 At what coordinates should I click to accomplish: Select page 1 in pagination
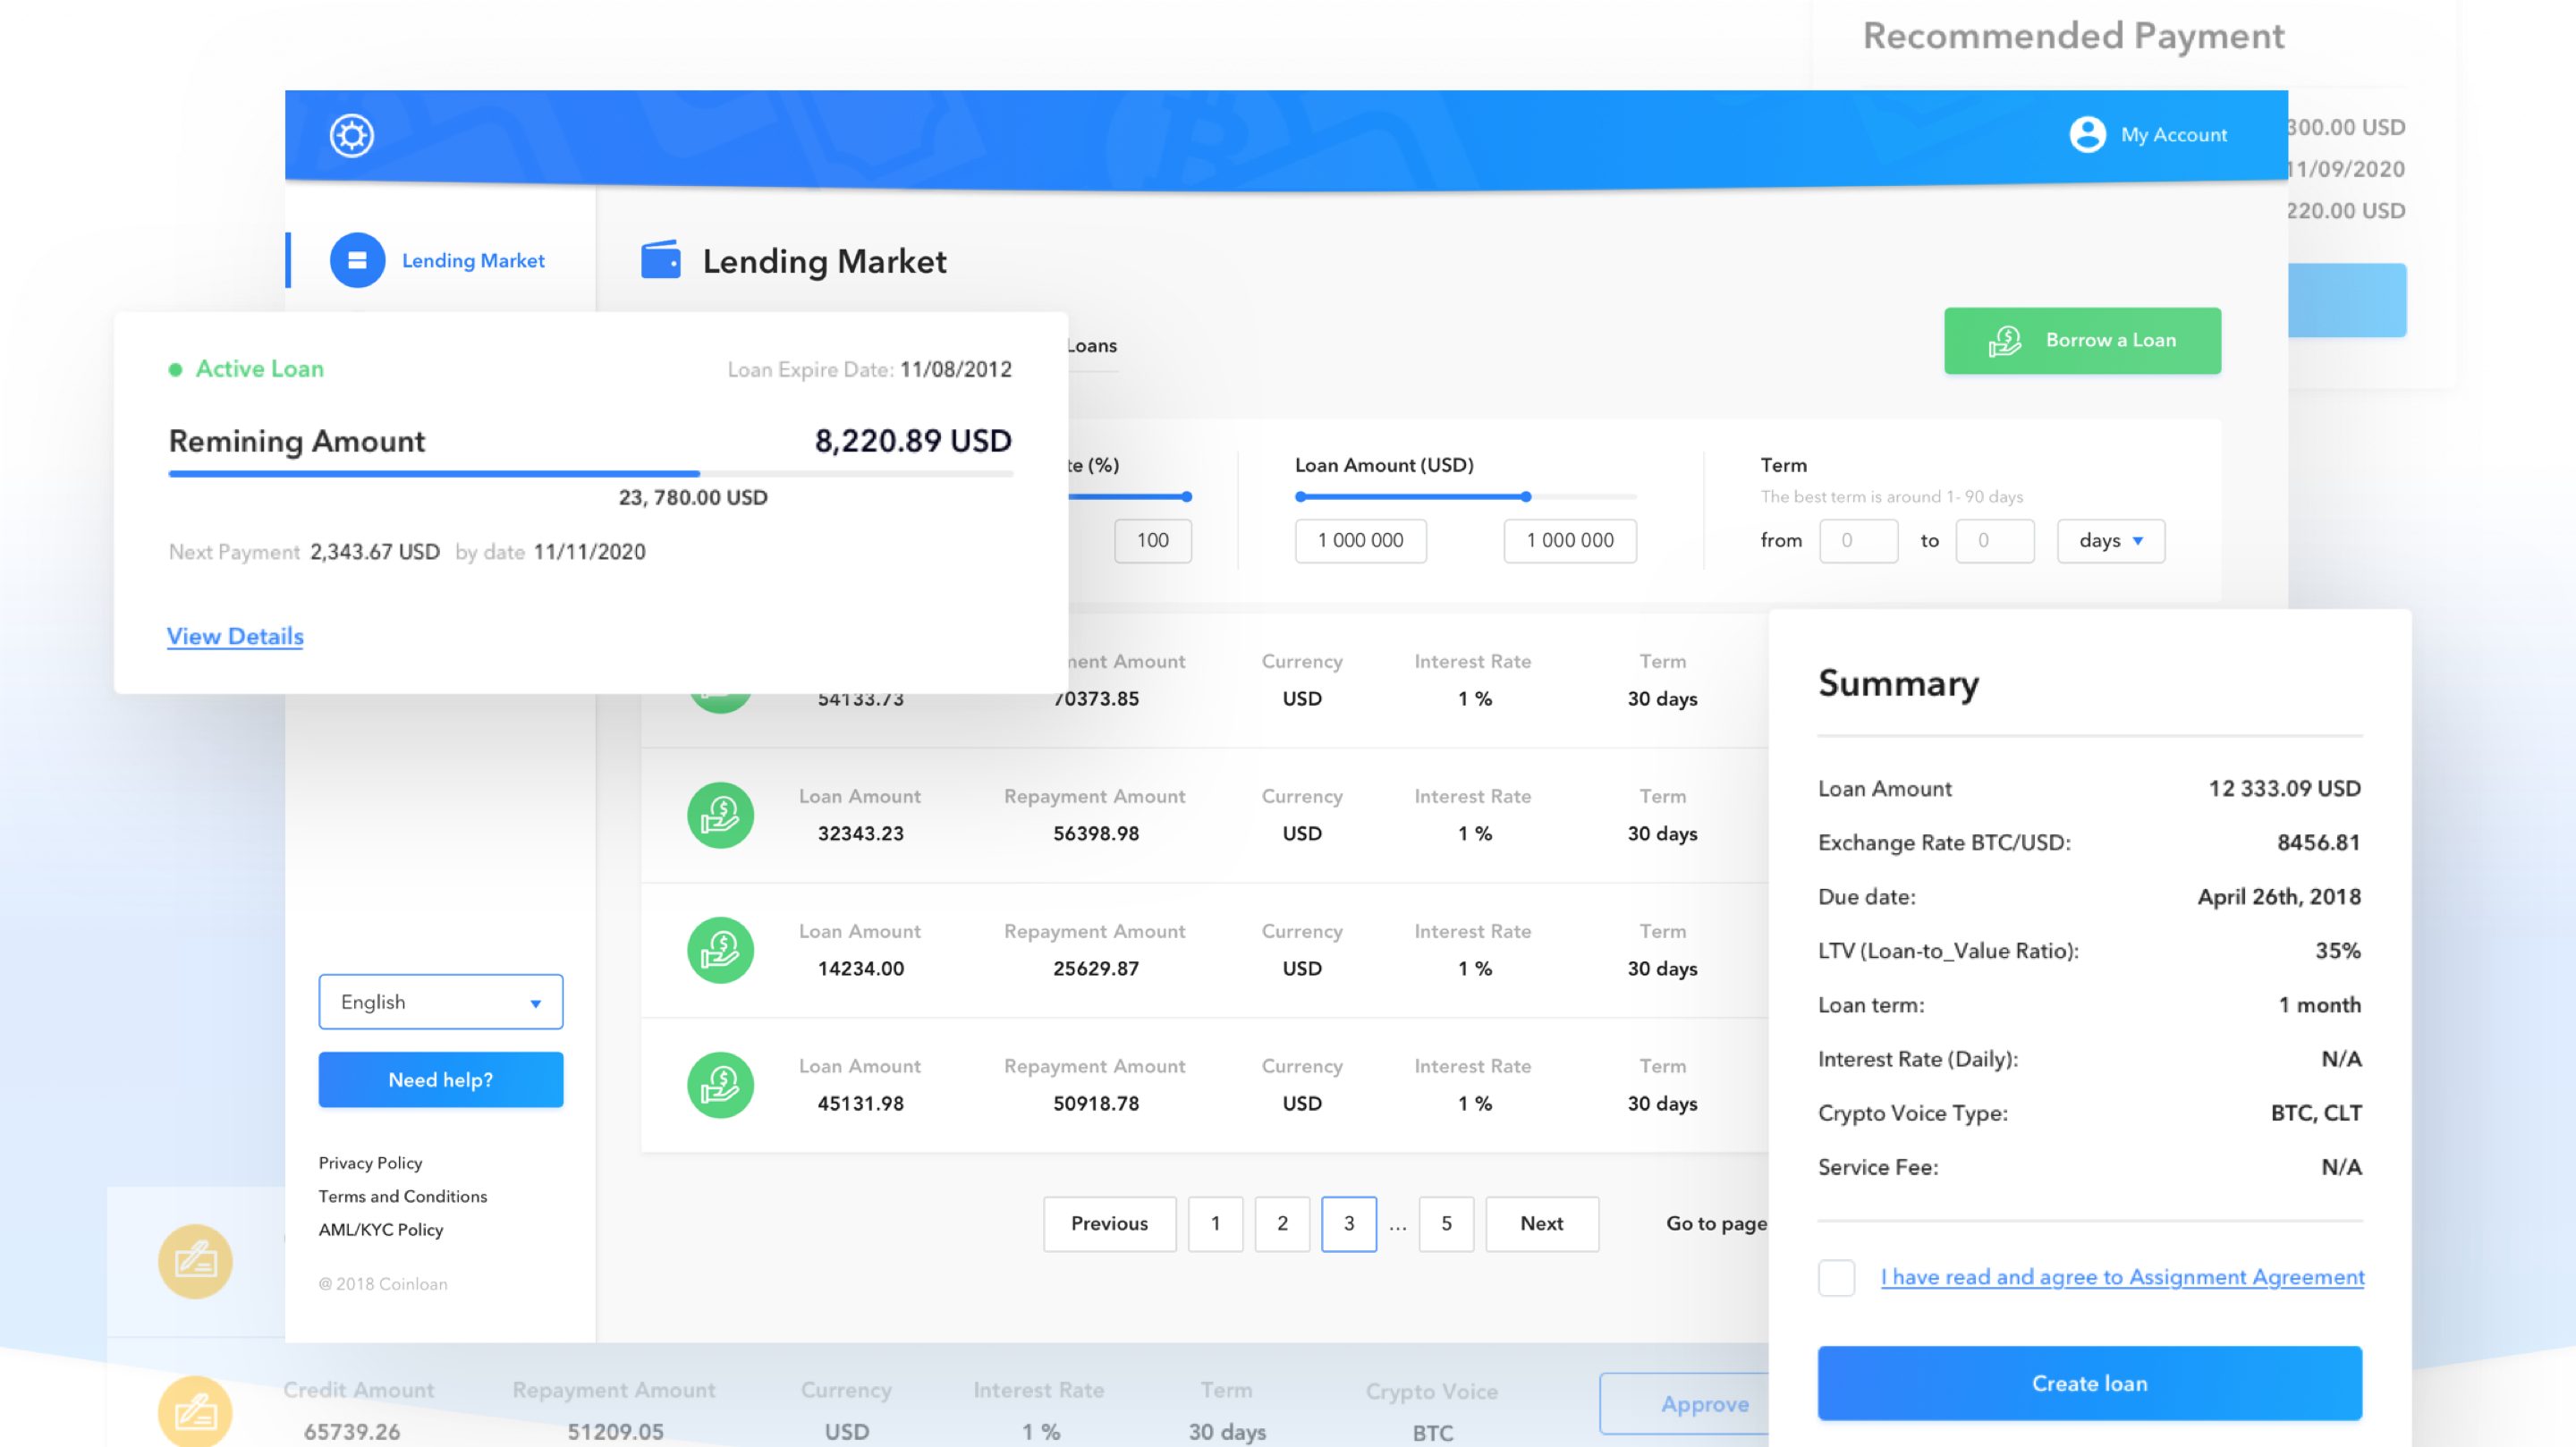(1215, 1224)
